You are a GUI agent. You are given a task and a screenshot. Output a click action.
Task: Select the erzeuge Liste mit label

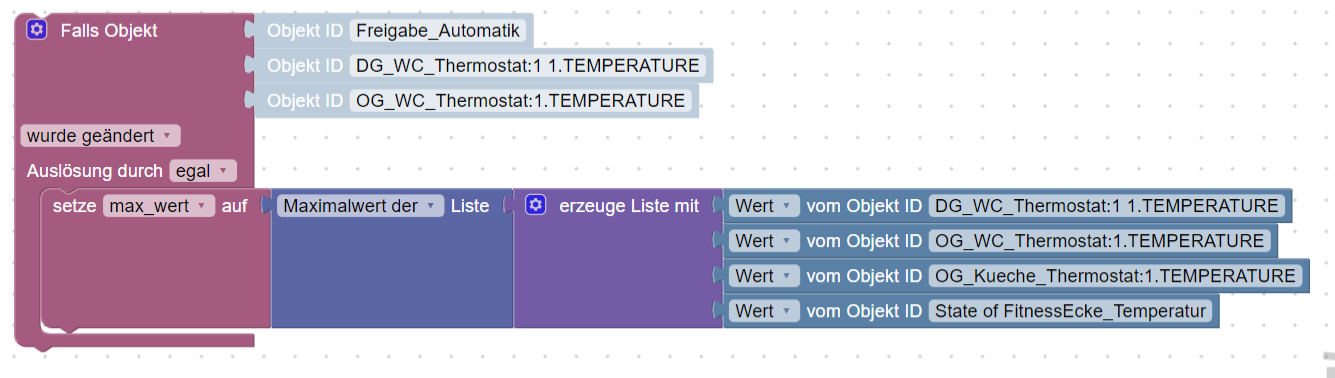pyautogui.click(x=629, y=206)
